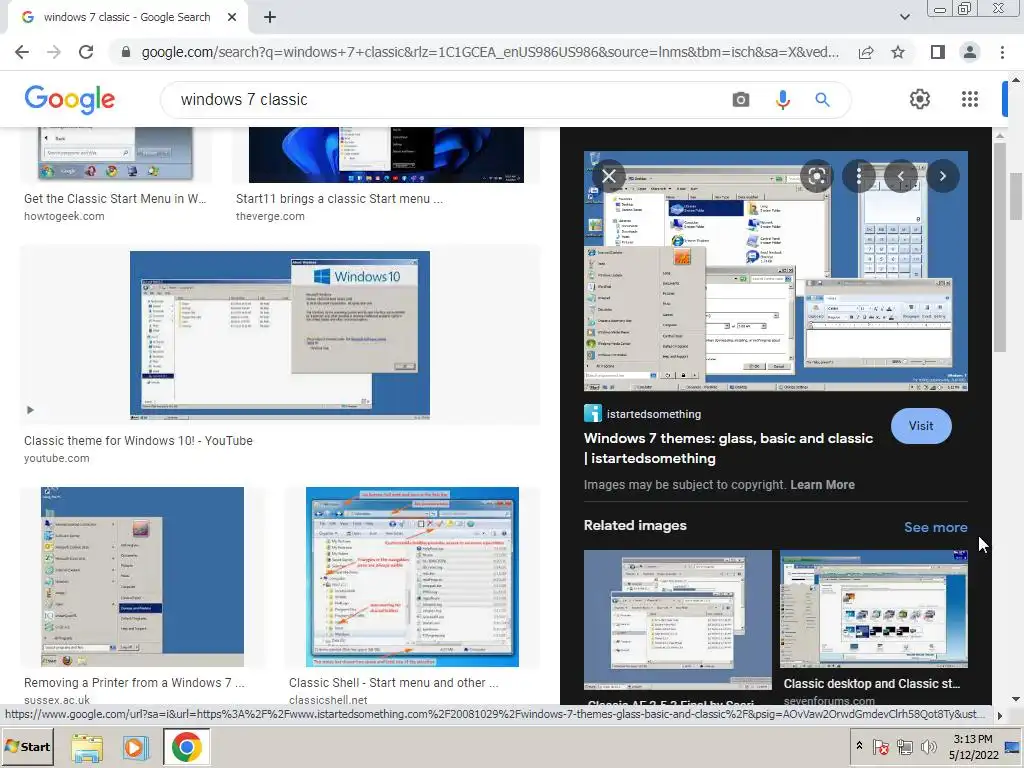
Task: Open the large Windows 7 classic preview
Action: (x=776, y=272)
